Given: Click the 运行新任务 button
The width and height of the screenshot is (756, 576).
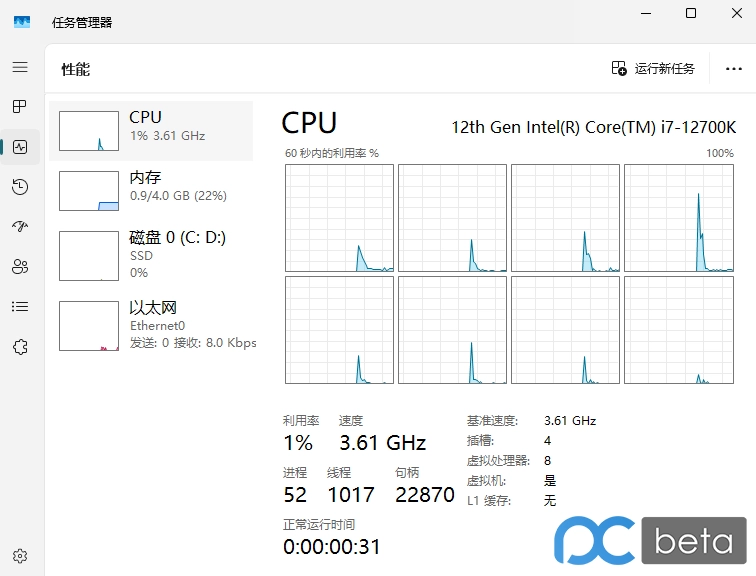Looking at the screenshot, I should pos(653,69).
